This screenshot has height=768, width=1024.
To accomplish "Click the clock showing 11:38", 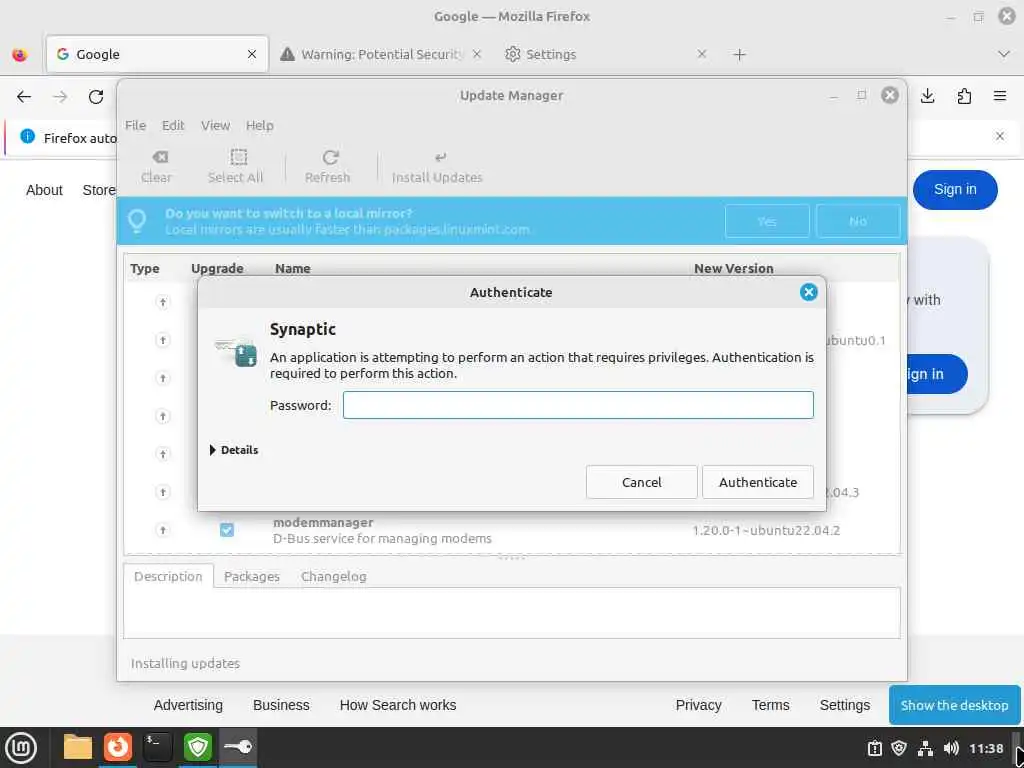I will (x=985, y=748).
